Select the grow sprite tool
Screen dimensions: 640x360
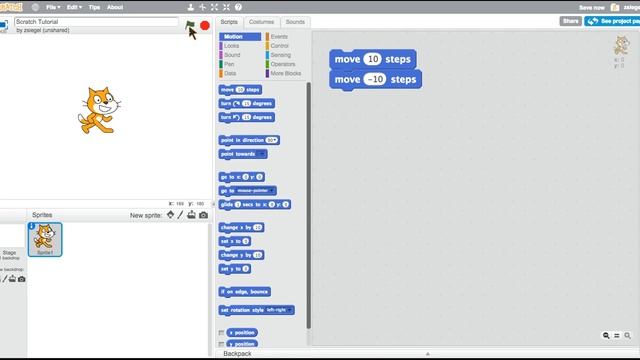coord(215,7)
